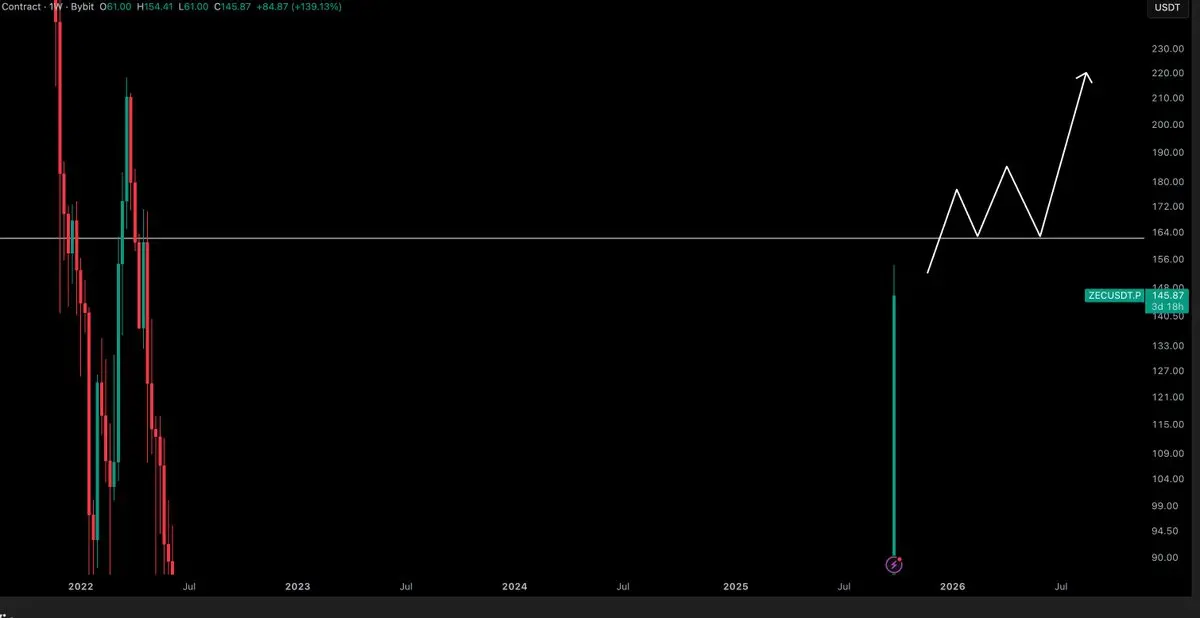1200x618 pixels.
Task: Click 180.00 on the price axis
Action: pyautogui.click(x=1168, y=182)
